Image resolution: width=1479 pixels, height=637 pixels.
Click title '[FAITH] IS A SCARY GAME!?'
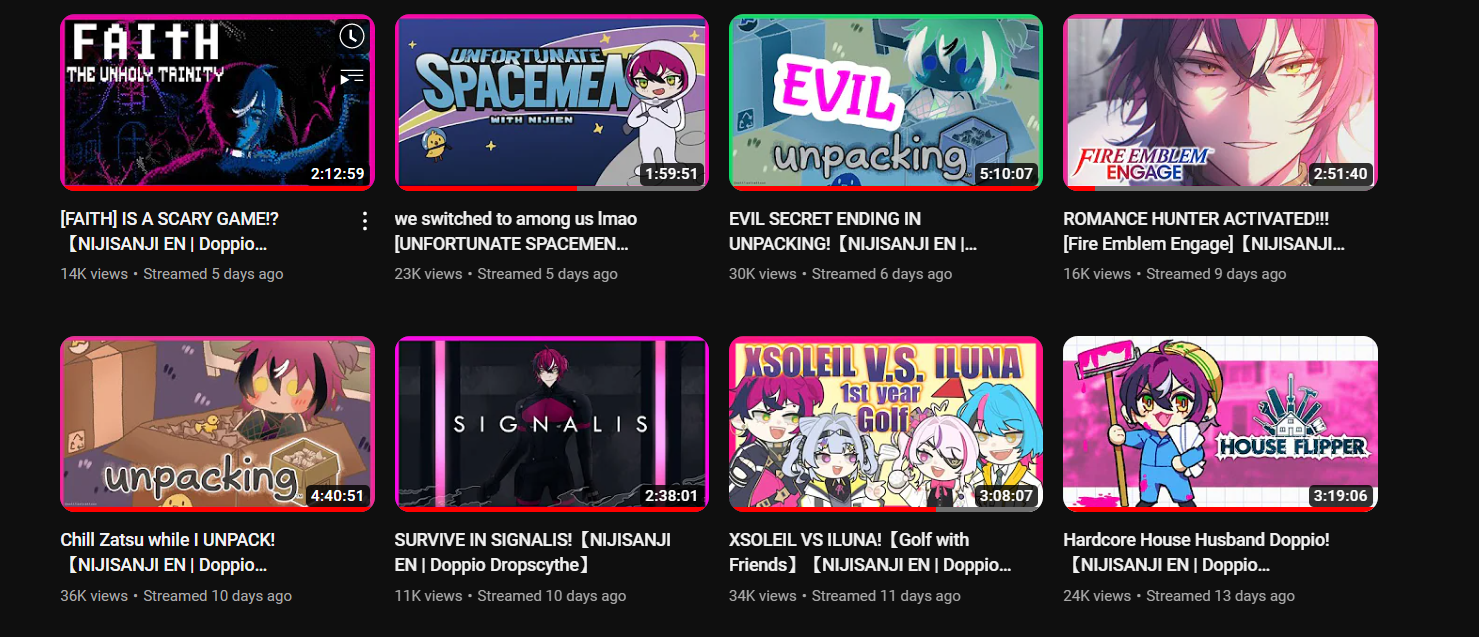(170, 219)
